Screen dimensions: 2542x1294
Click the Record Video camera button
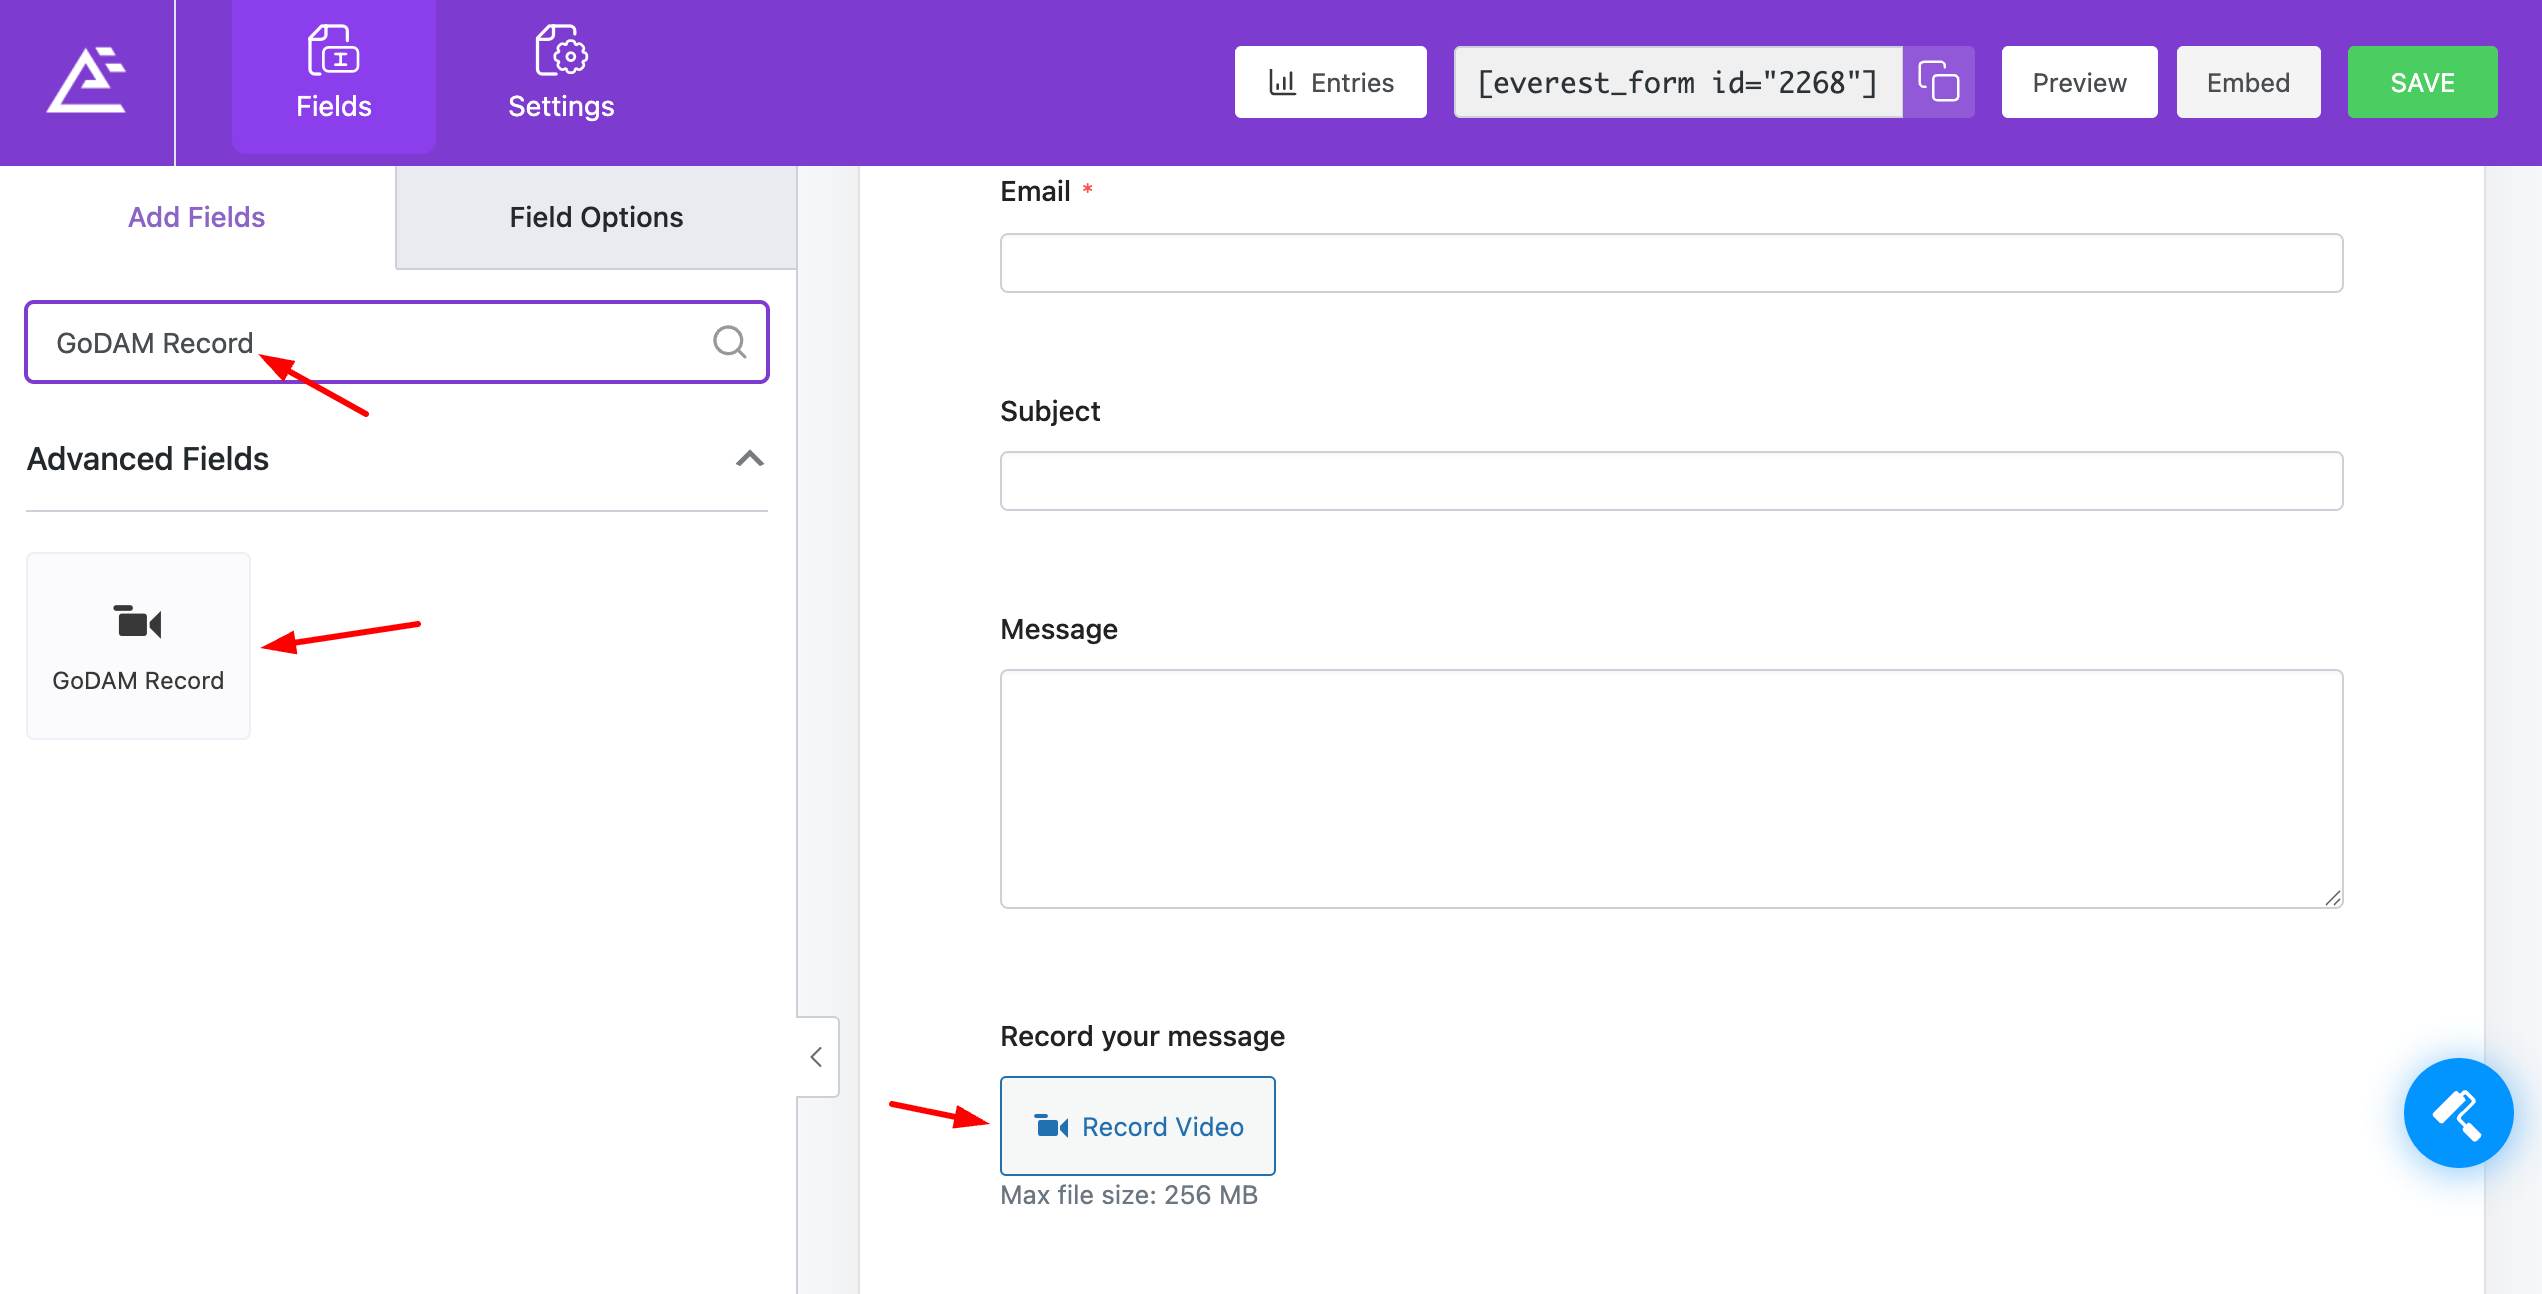pos(1137,1126)
